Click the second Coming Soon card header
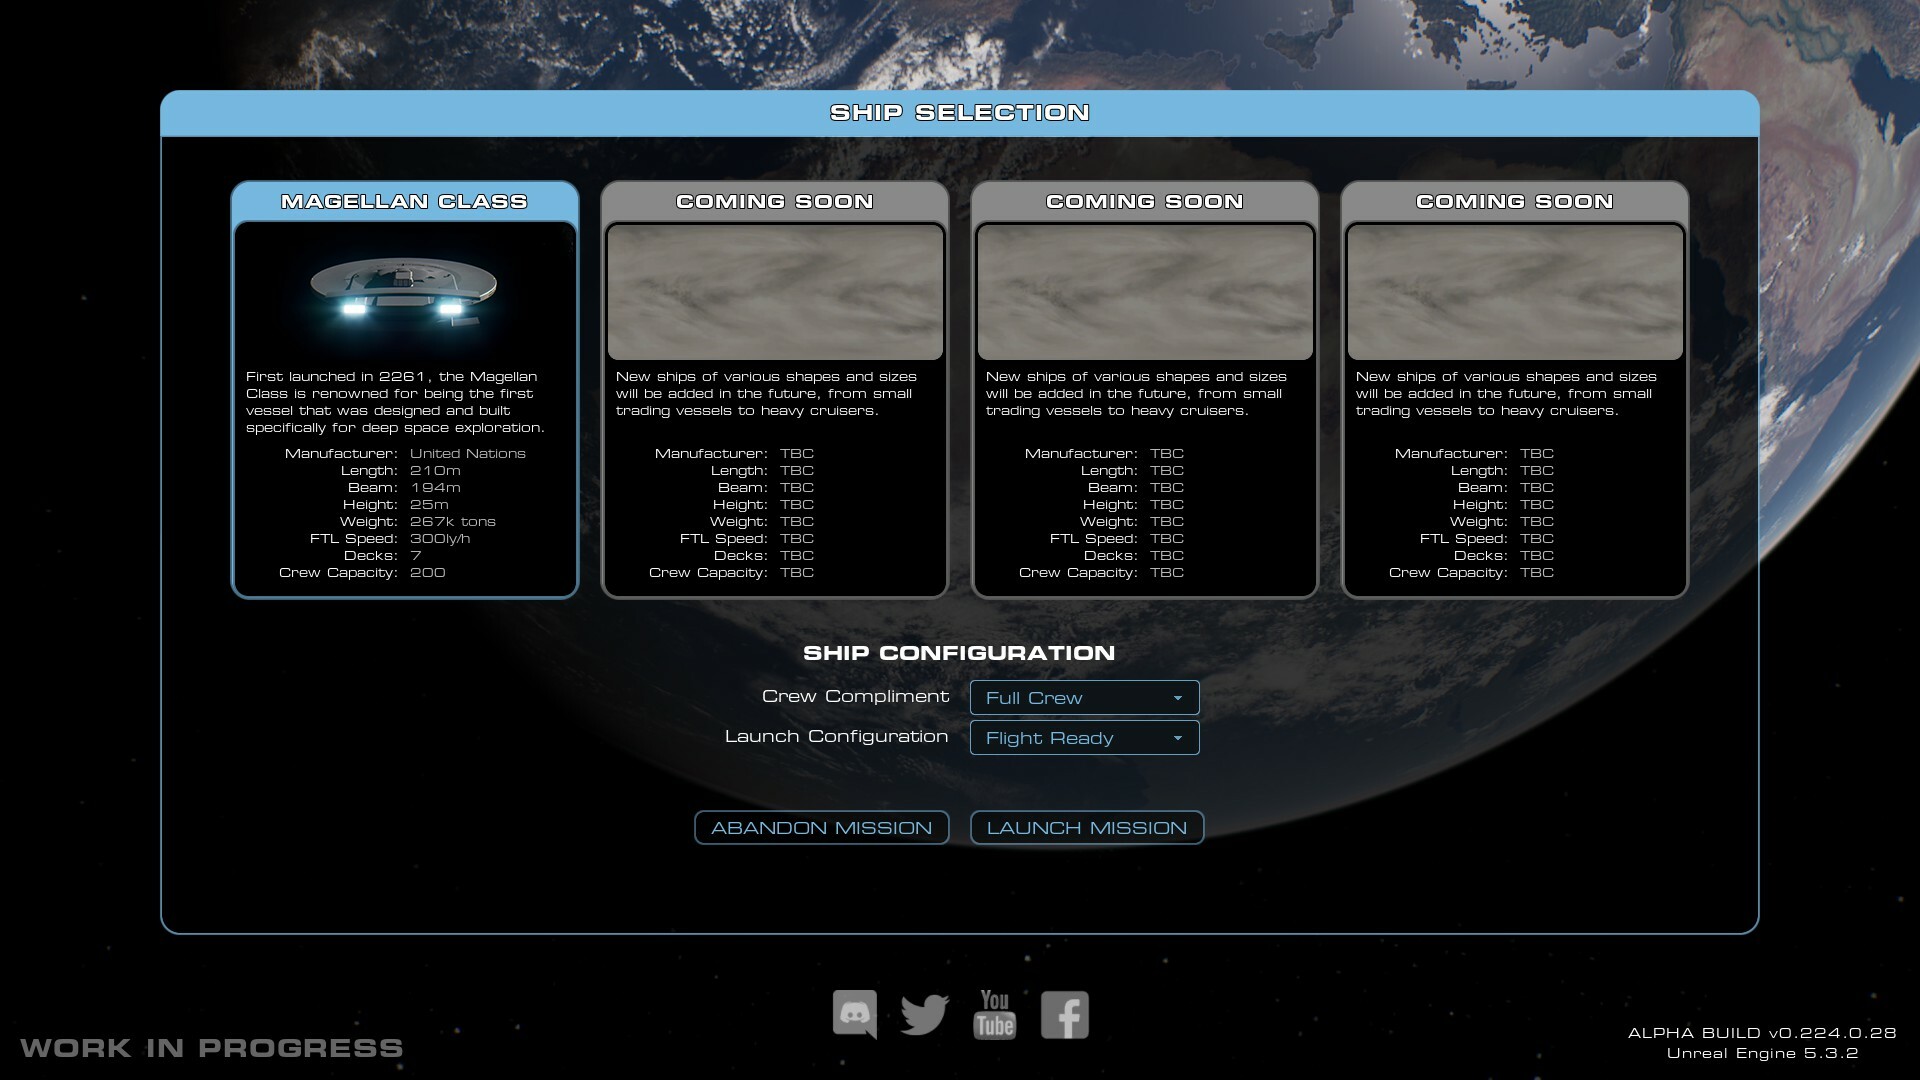Image resolution: width=1920 pixels, height=1080 pixels. [x=775, y=201]
